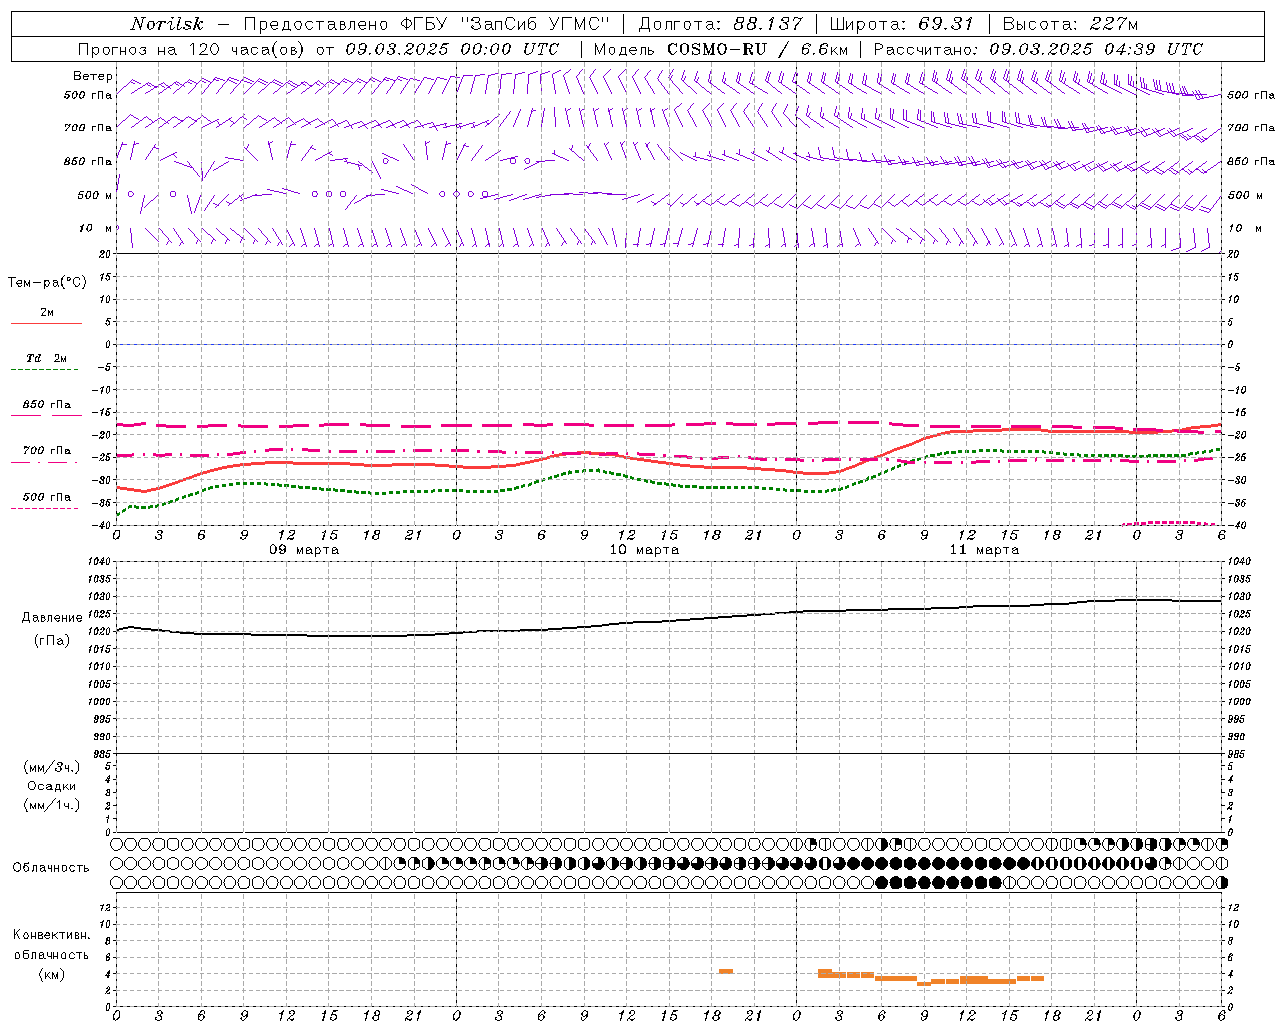Viewport: 1280px width, 1024px height.
Task: Click the "Осадки" precipitation label
Action: click(x=52, y=786)
